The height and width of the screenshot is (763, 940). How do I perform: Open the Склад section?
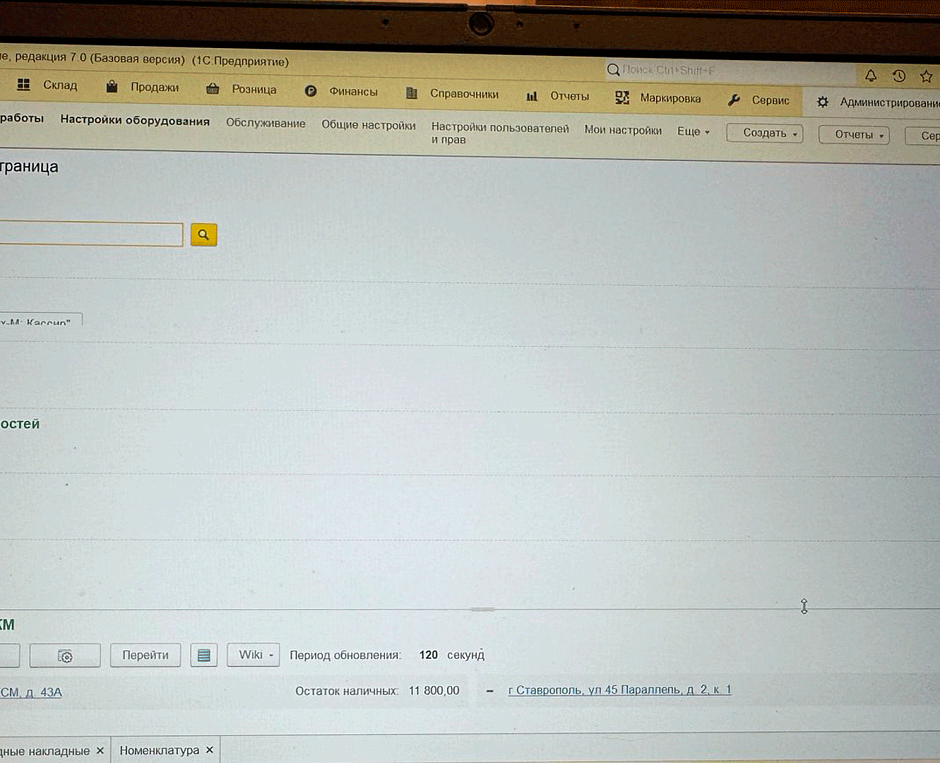(x=60, y=85)
